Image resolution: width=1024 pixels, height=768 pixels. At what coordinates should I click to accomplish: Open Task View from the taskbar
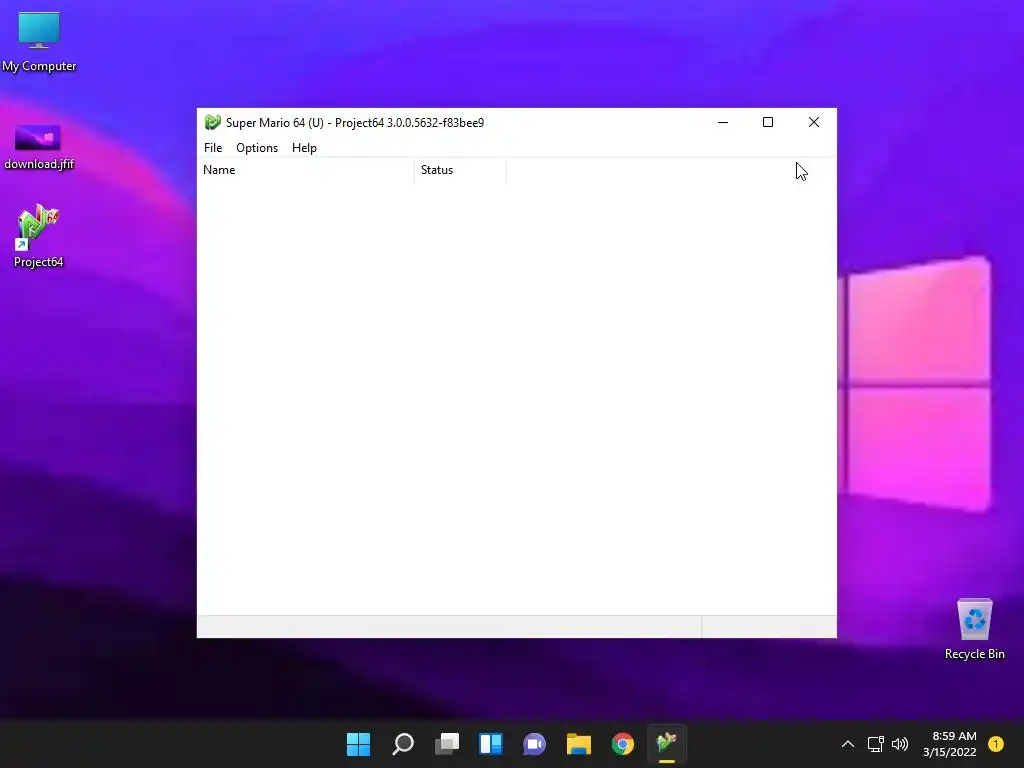pos(447,744)
